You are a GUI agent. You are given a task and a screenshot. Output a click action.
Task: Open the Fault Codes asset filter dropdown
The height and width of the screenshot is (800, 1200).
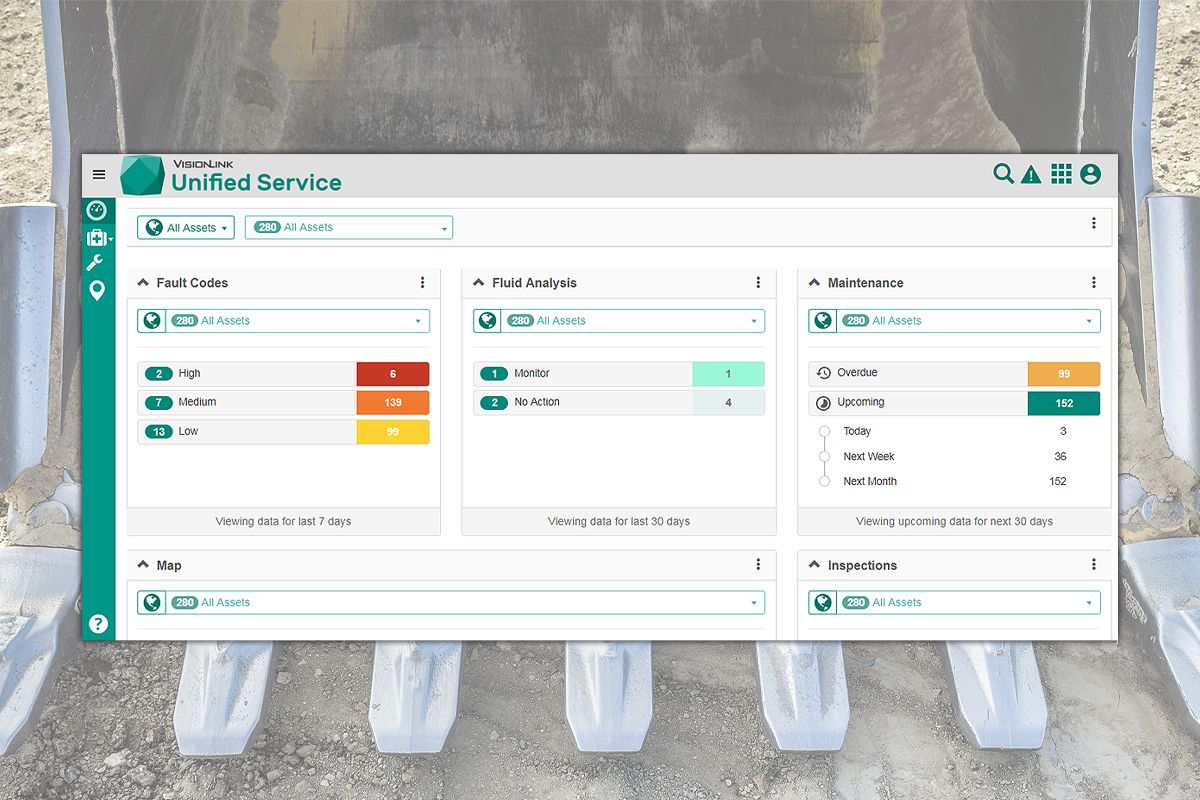click(284, 321)
